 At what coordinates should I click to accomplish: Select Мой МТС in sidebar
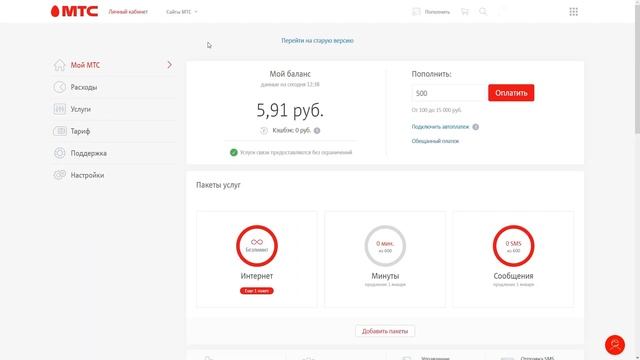[x=85, y=65]
